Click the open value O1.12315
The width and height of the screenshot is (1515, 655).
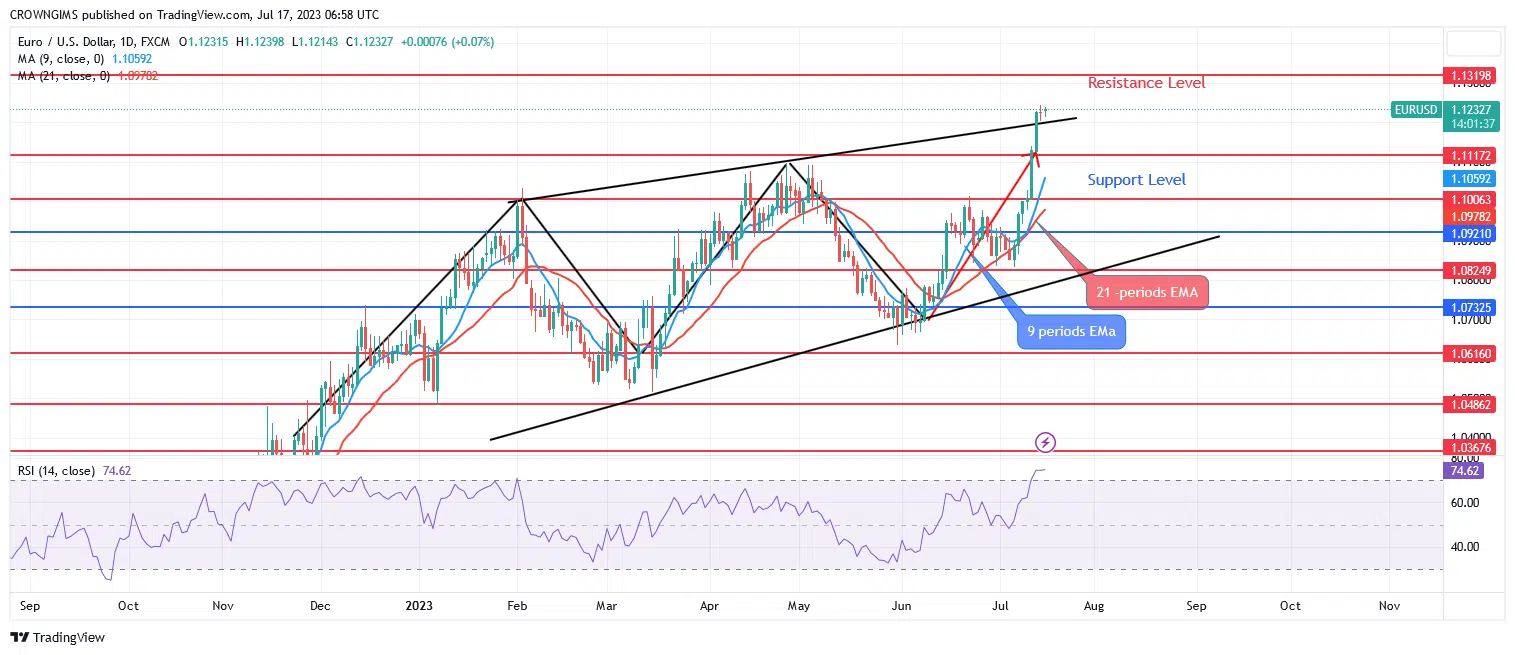[203, 42]
